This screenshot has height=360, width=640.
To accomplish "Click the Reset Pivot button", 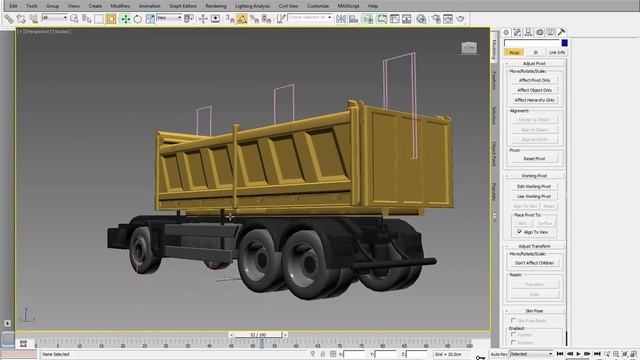I will (x=534, y=158).
